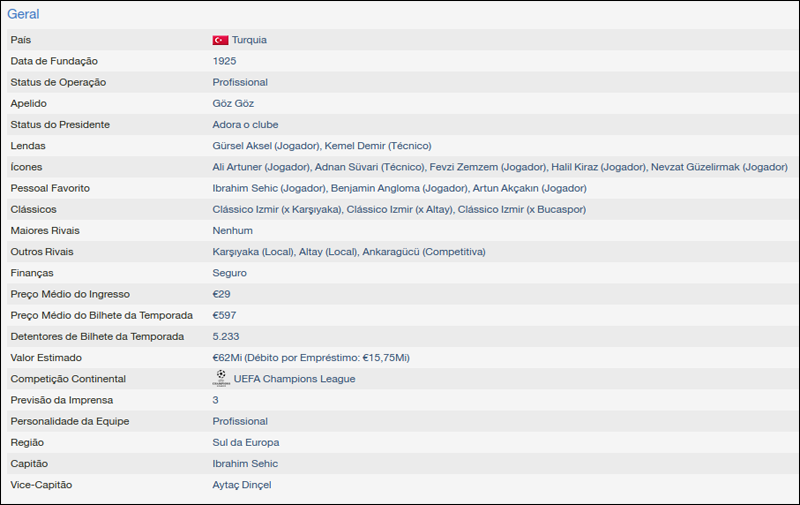Open Nevzat Güzelirmak player link
This screenshot has height=505, width=800.
coord(719,167)
